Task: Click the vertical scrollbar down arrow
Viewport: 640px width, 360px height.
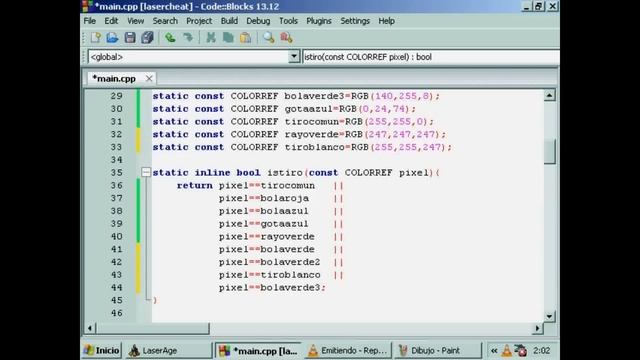Action: tap(549, 316)
